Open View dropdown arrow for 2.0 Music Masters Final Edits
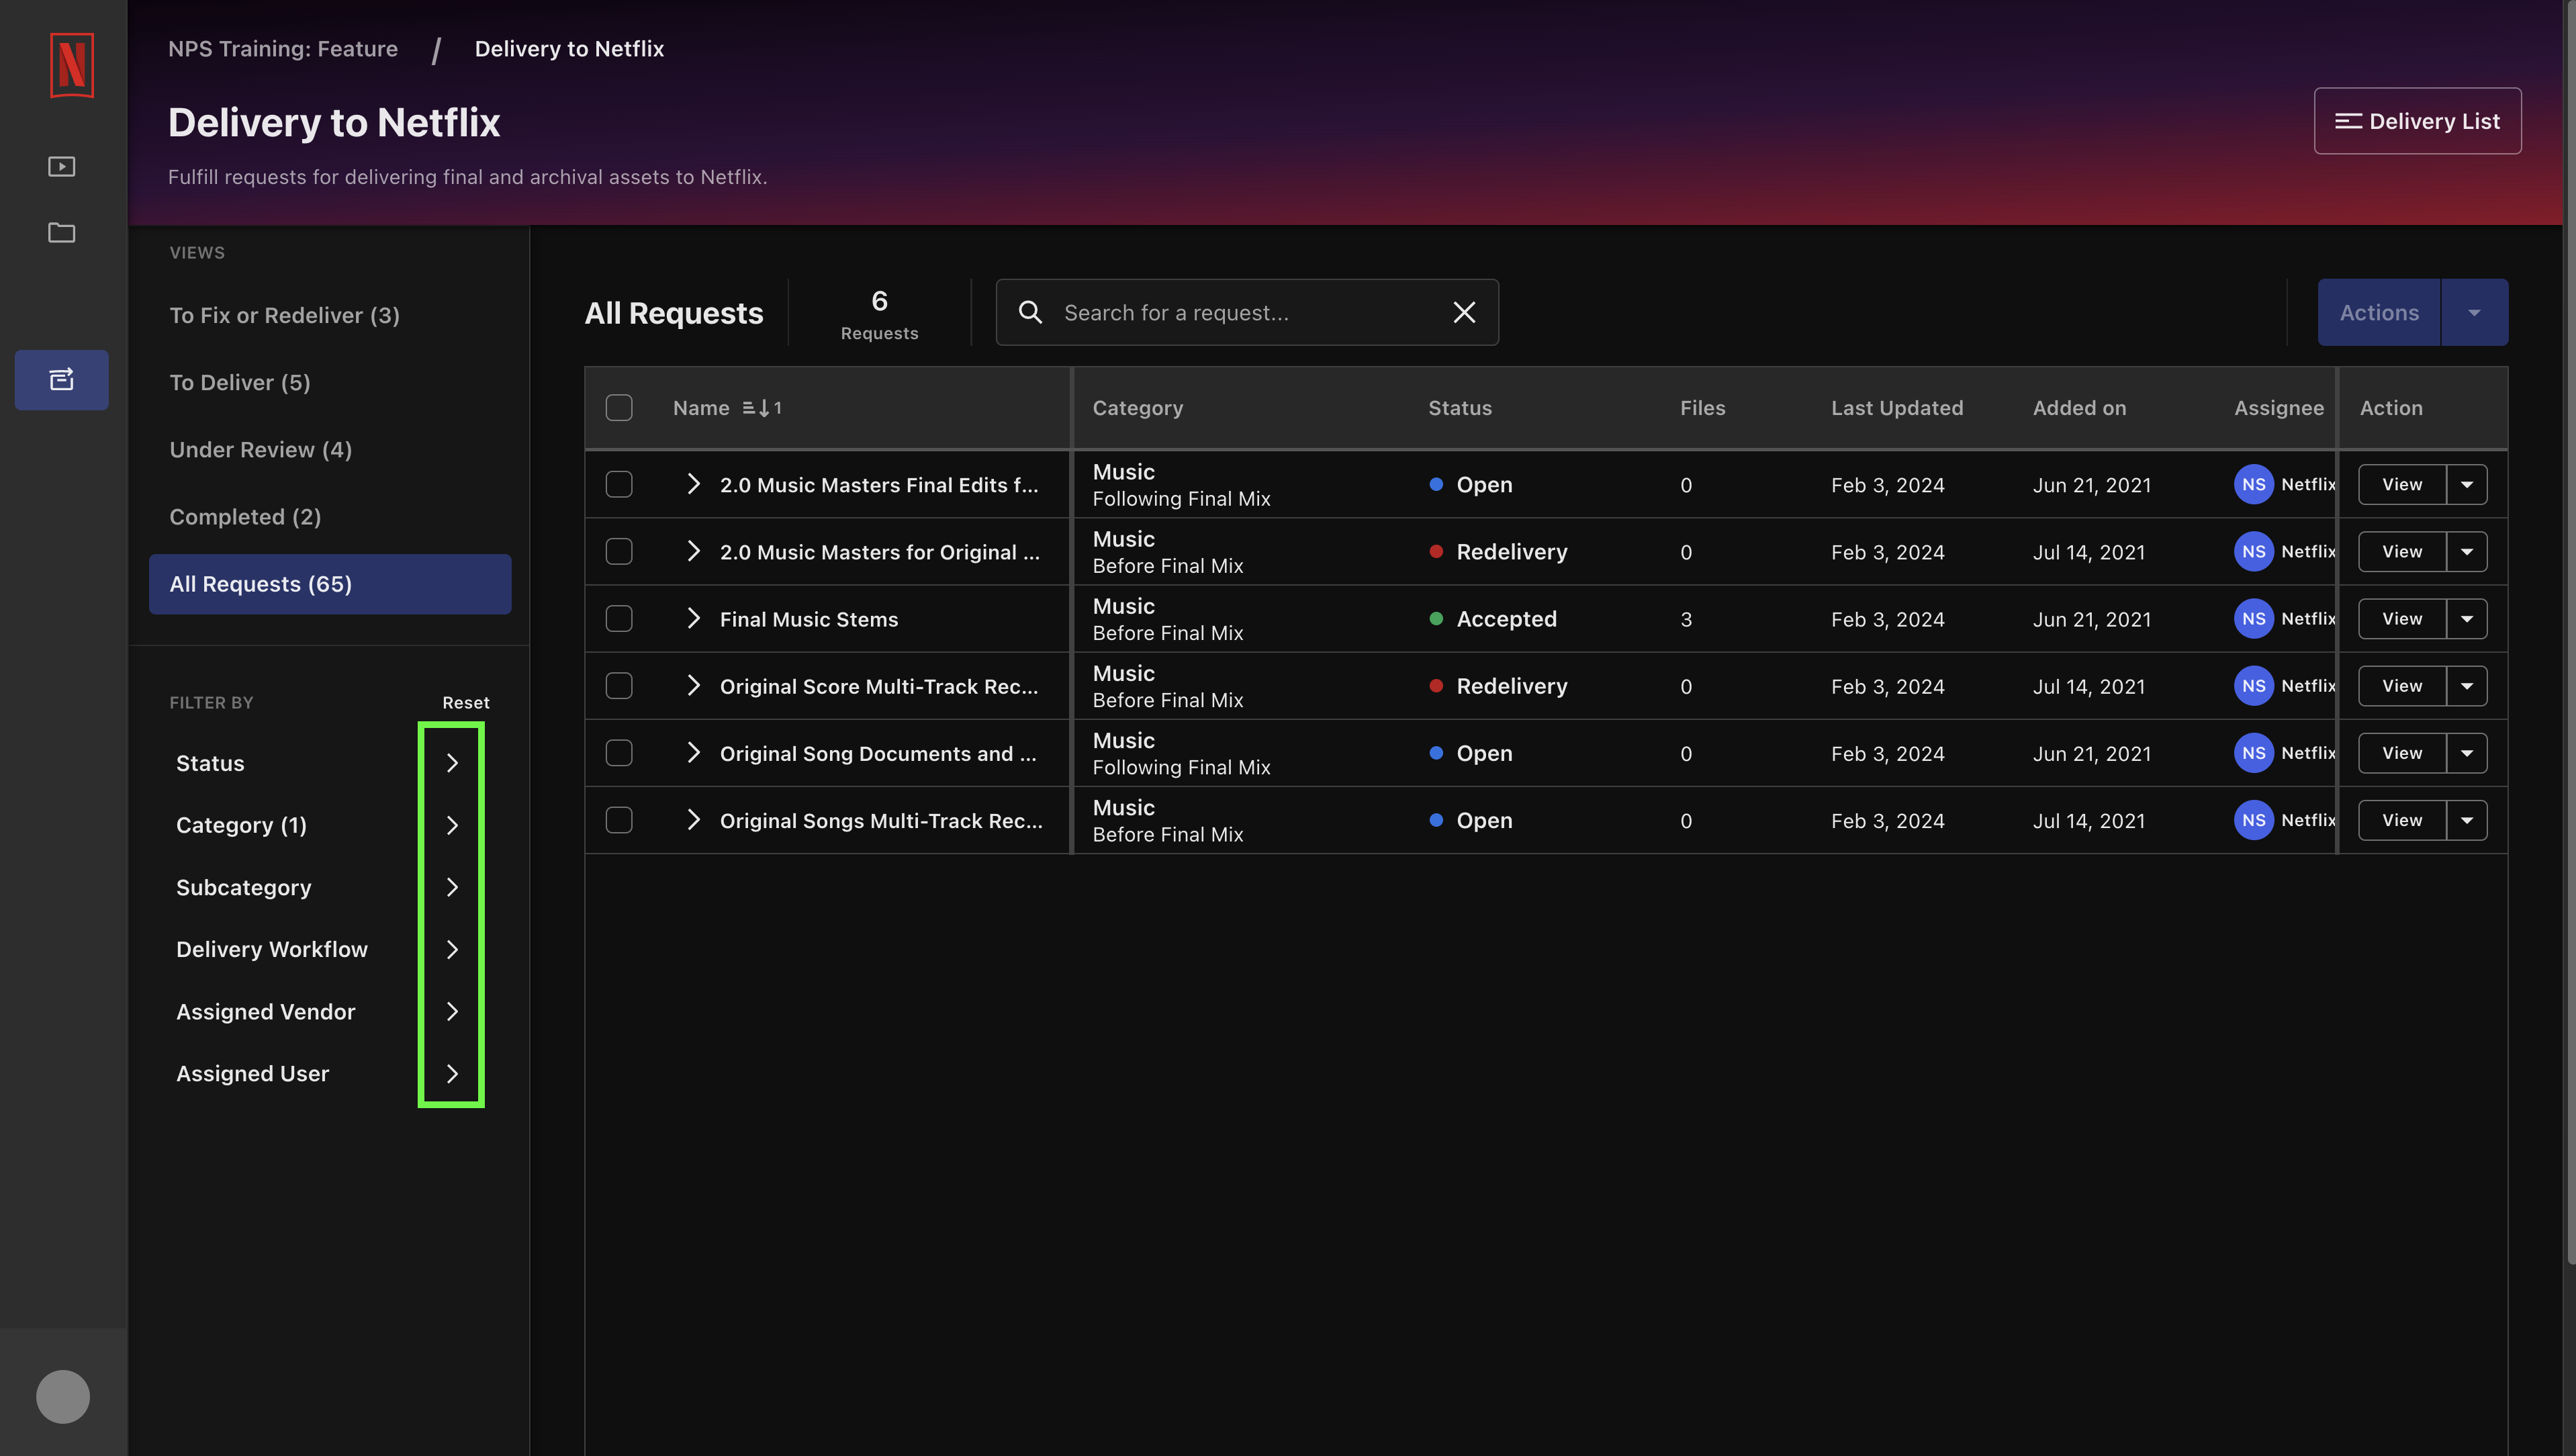Viewport: 2576px width, 1456px height. click(x=2467, y=484)
